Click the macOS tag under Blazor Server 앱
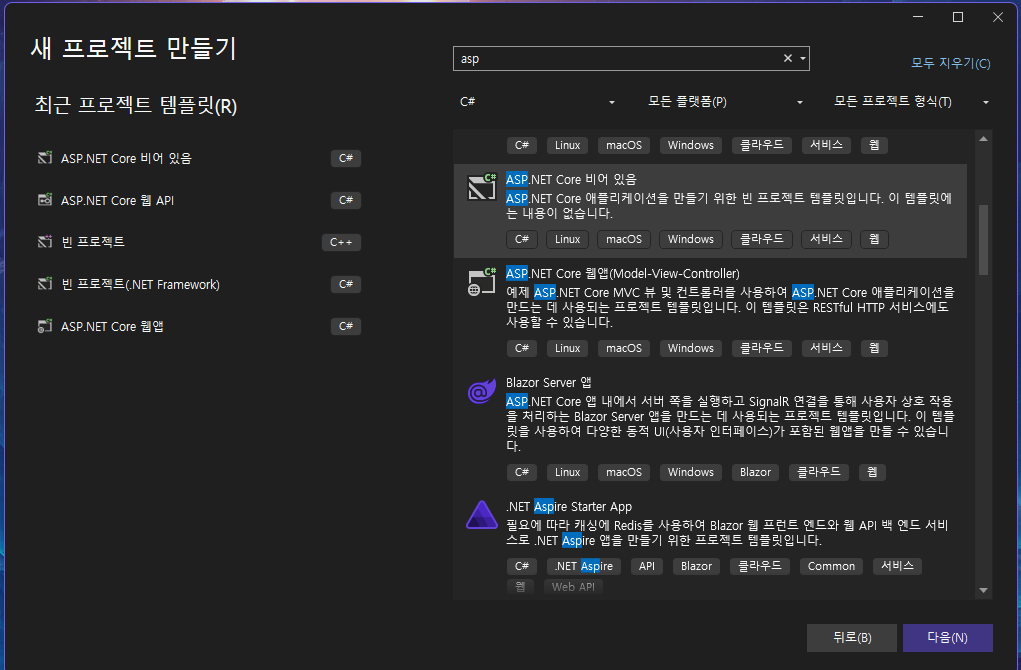 pyautogui.click(x=624, y=472)
